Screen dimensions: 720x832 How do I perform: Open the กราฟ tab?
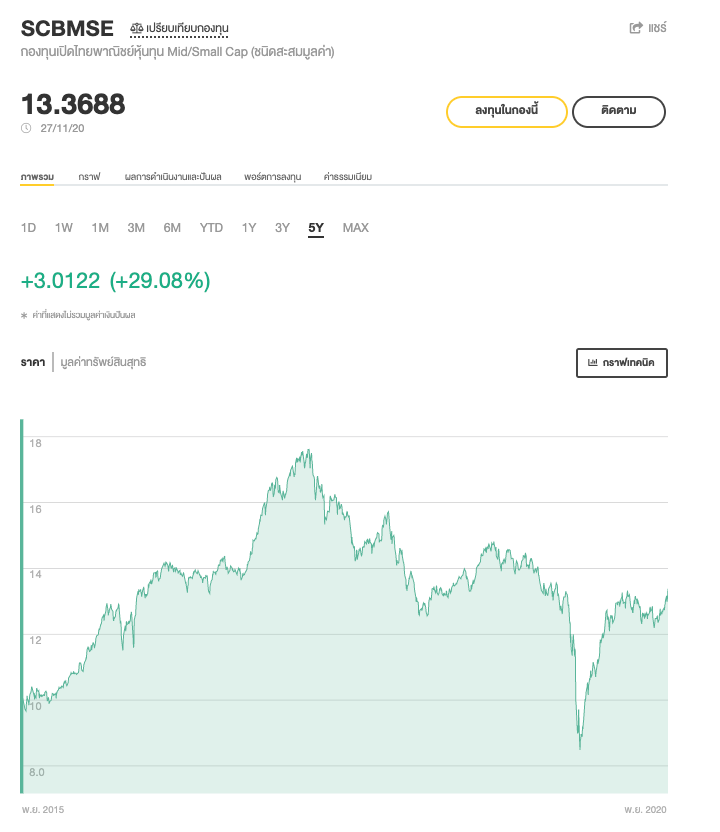tap(90, 177)
